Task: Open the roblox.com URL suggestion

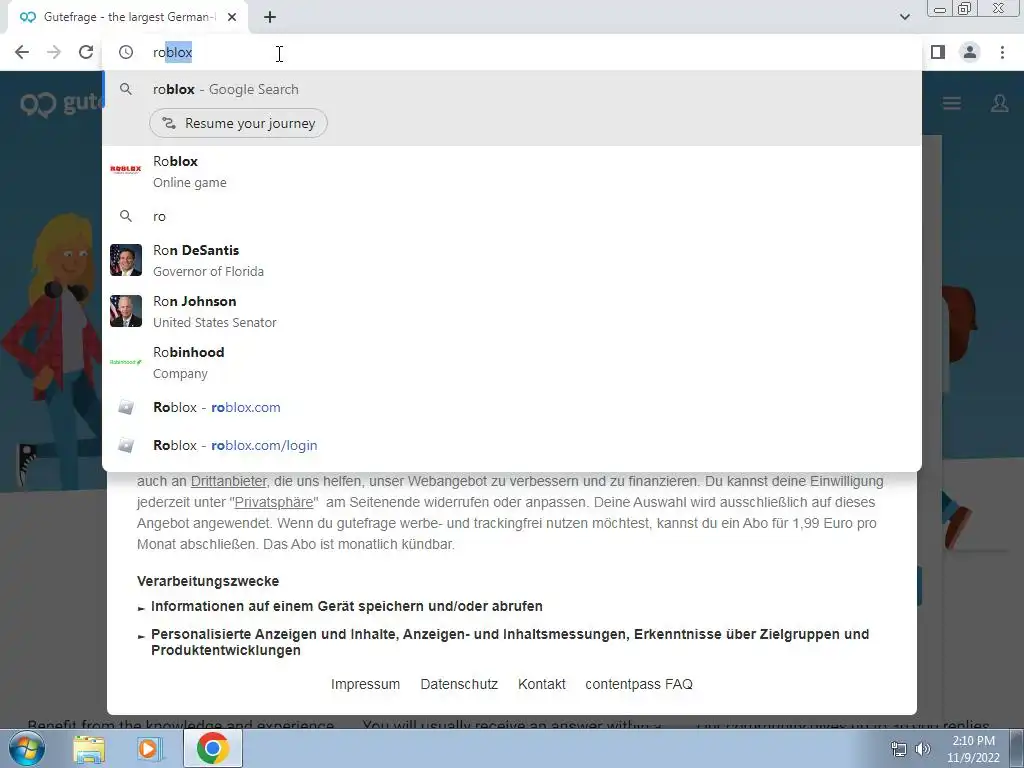Action: click(x=511, y=408)
